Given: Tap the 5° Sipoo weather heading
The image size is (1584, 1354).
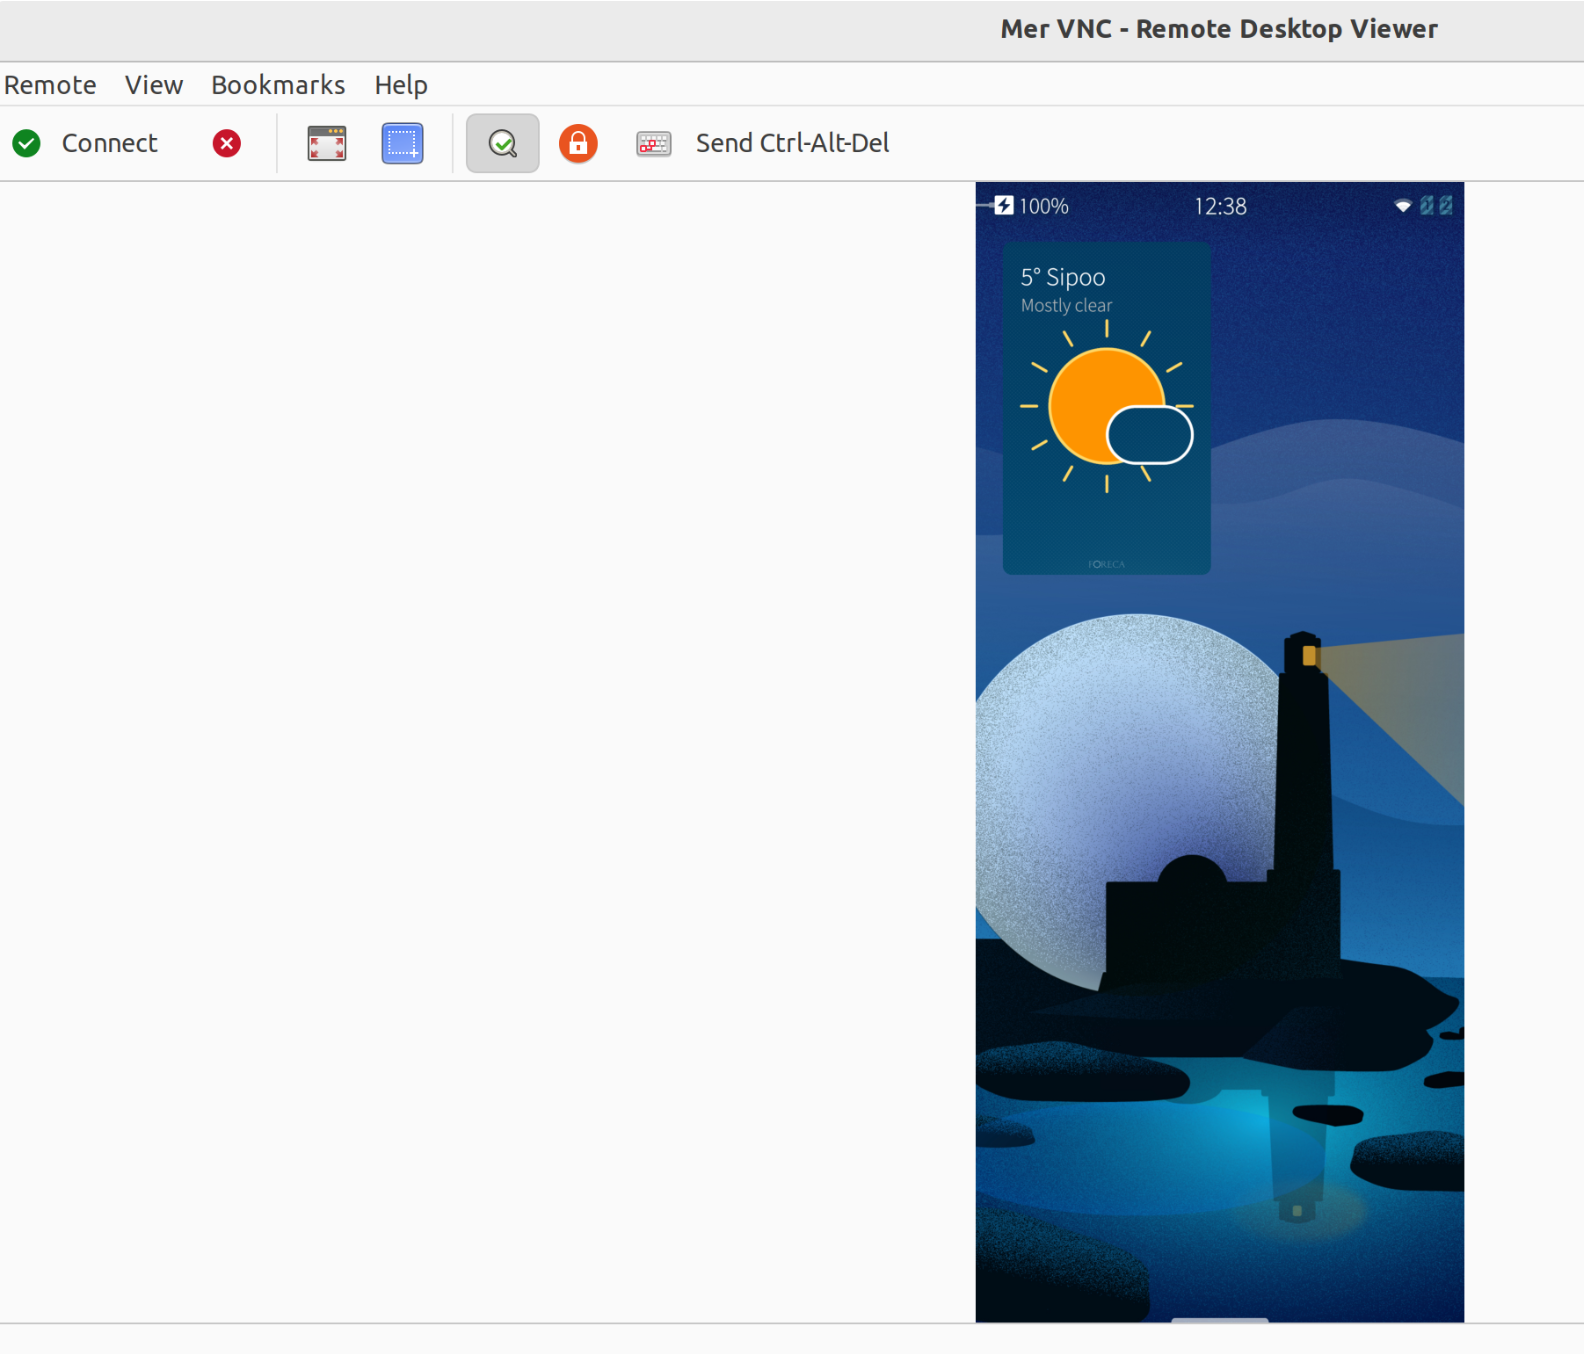Looking at the screenshot, I should [1063, 277].
